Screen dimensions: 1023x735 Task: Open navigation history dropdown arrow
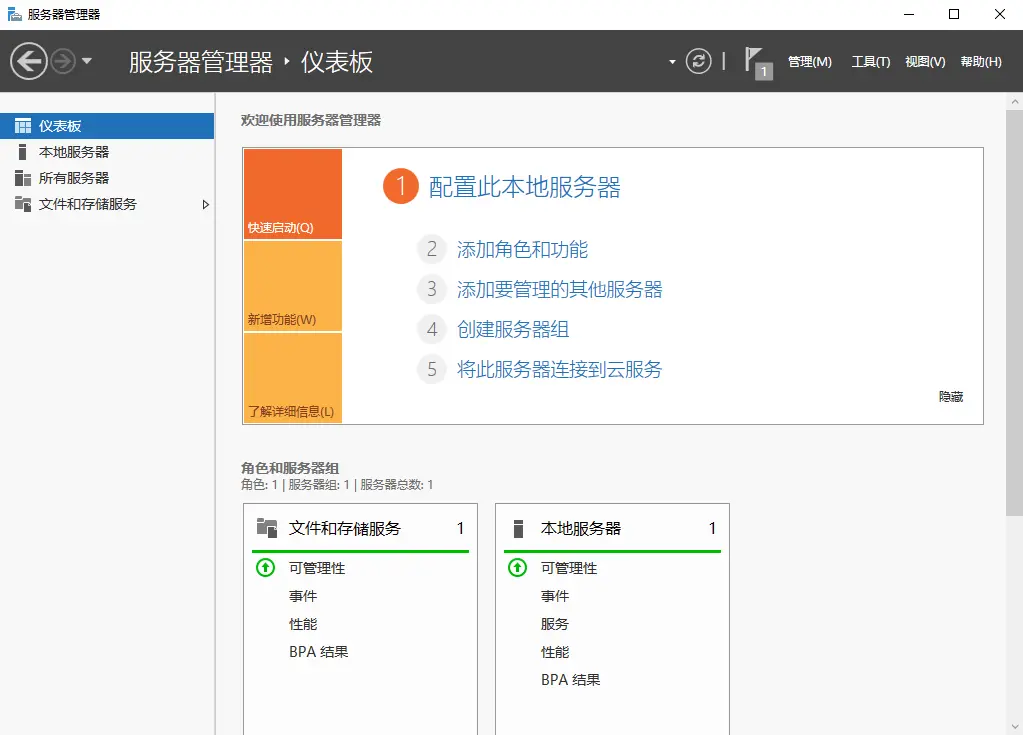(x=87, y=61)
